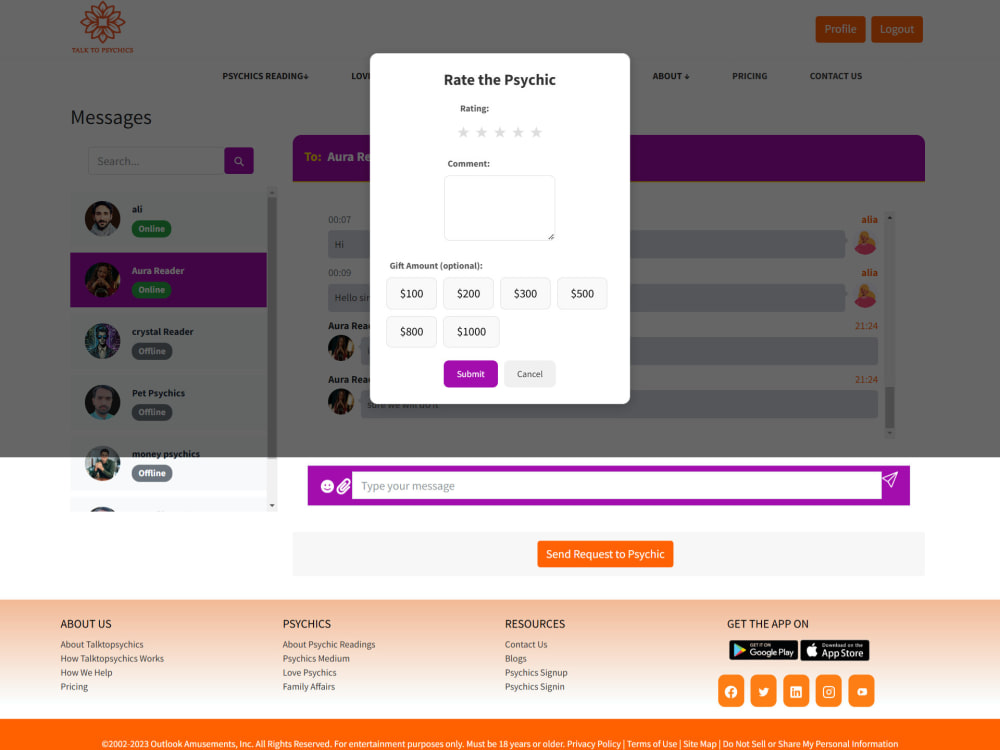This screenshot has height=750, width=1000.
Task: Select crystal Reader conversation
Action: pyautogui.click(x=168, y=341)
